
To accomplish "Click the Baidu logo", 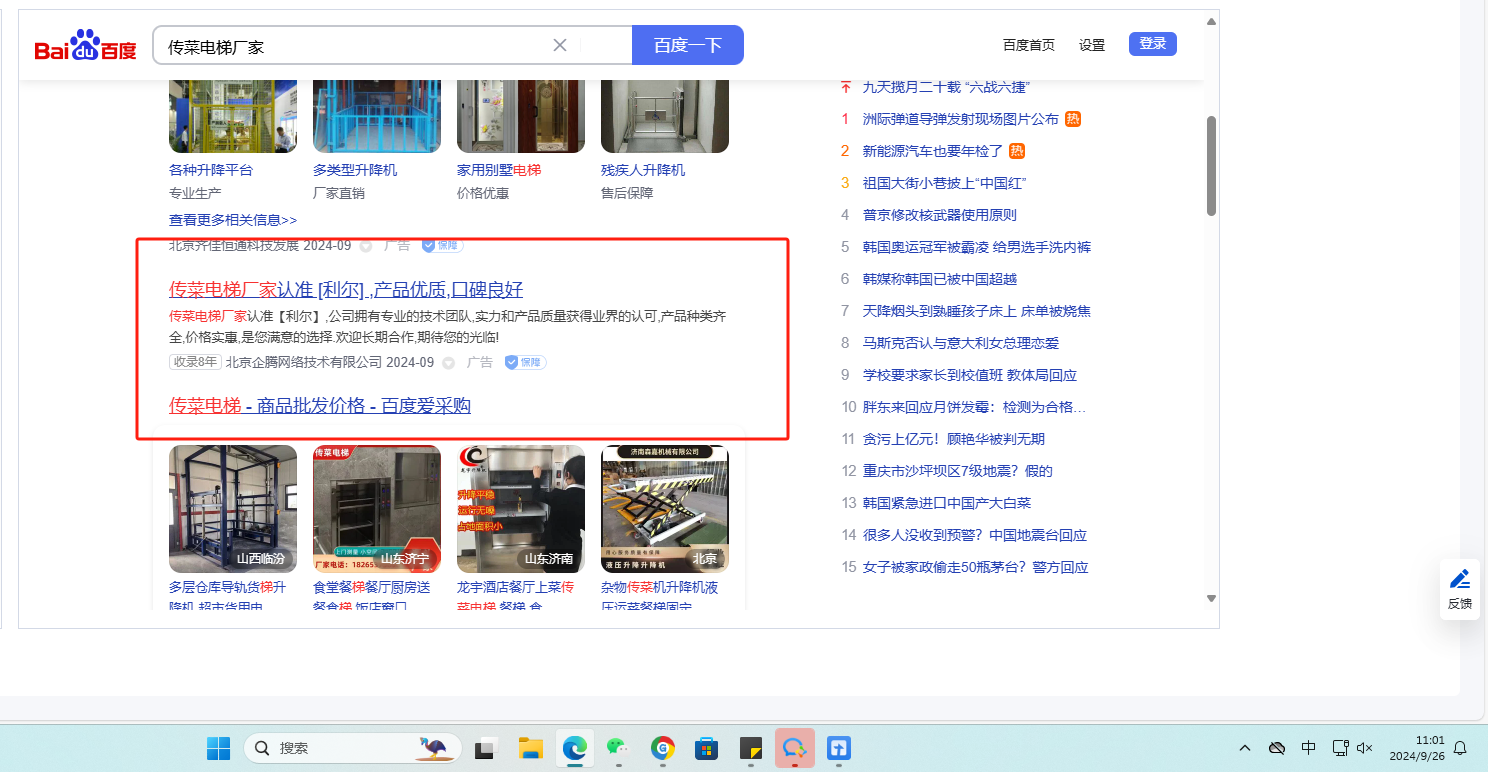I will point(85,46).
